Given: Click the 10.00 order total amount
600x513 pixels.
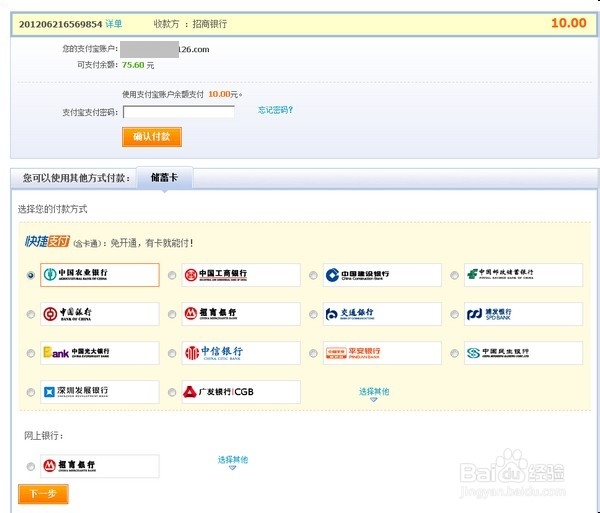Looking at the screenshot, I should pos(569,23).
